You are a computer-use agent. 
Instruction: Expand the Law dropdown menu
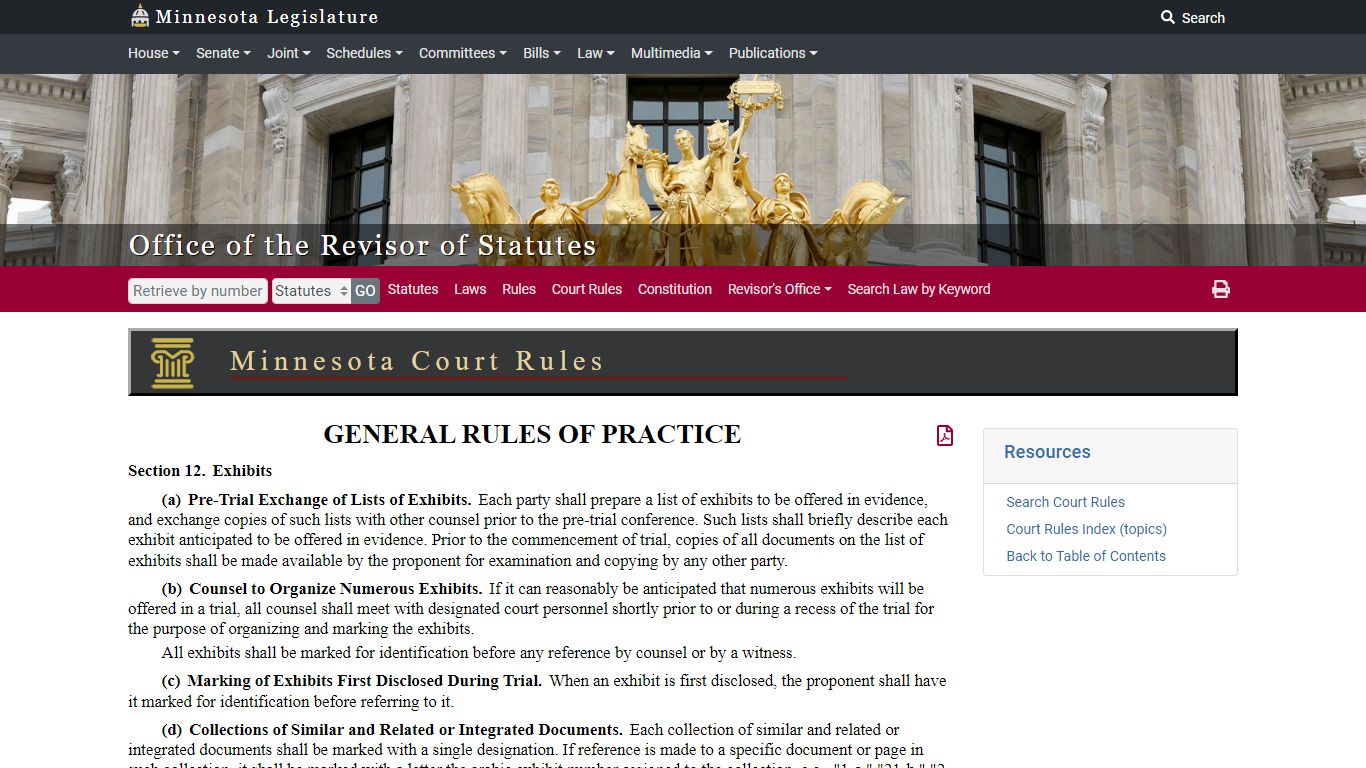(596, 53)
